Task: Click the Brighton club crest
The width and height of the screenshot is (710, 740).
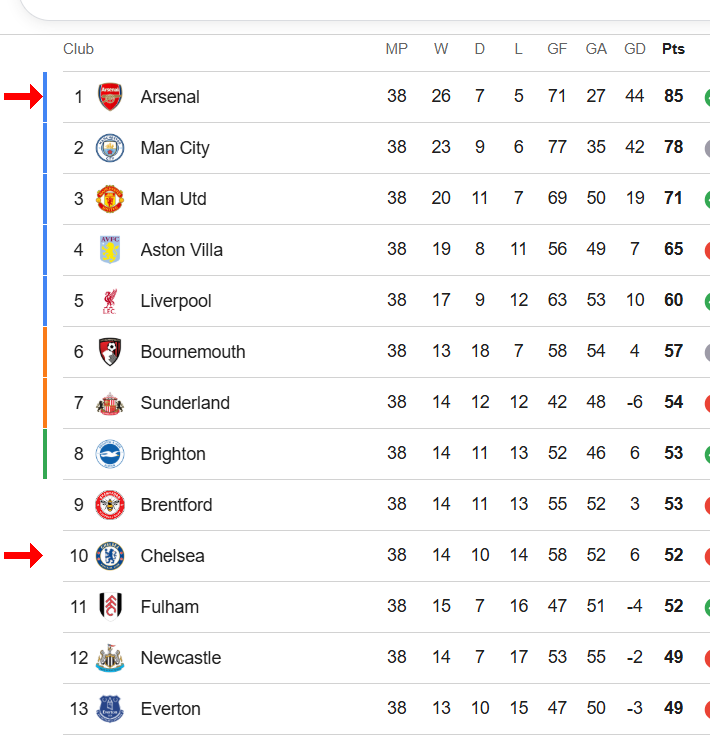Action: 110,454
